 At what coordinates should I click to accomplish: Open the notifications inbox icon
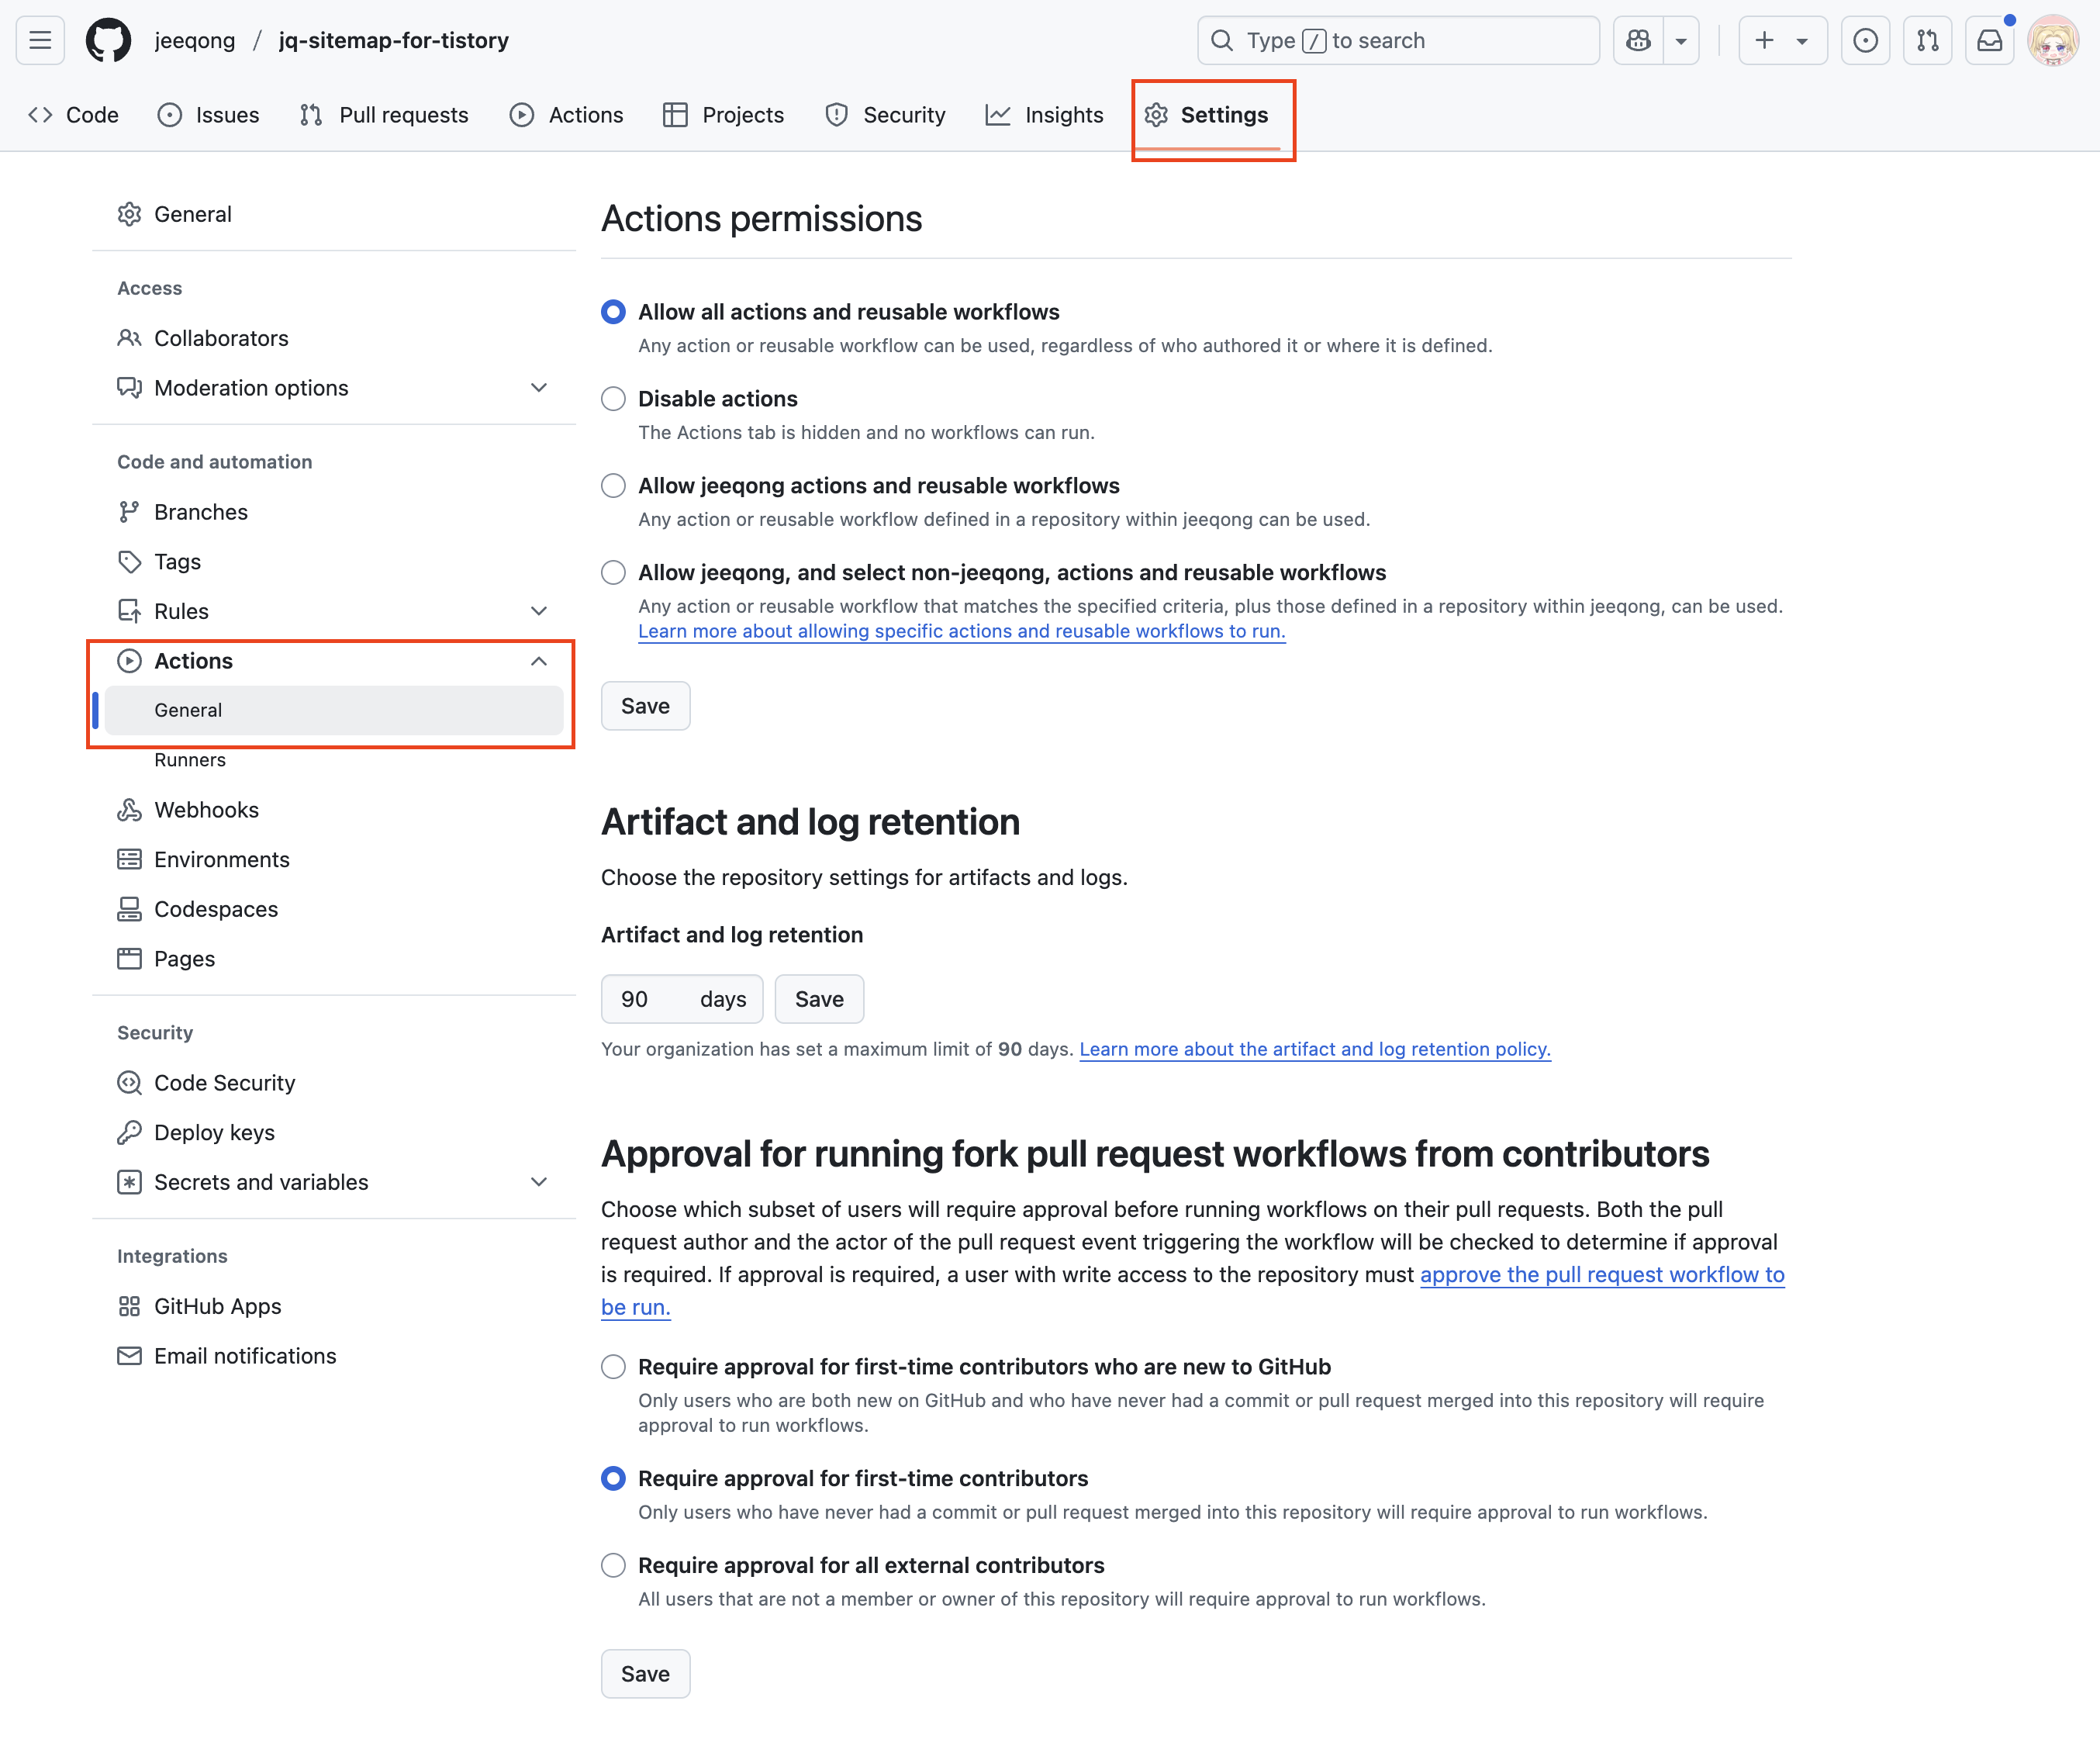(x=1990, y=40)
